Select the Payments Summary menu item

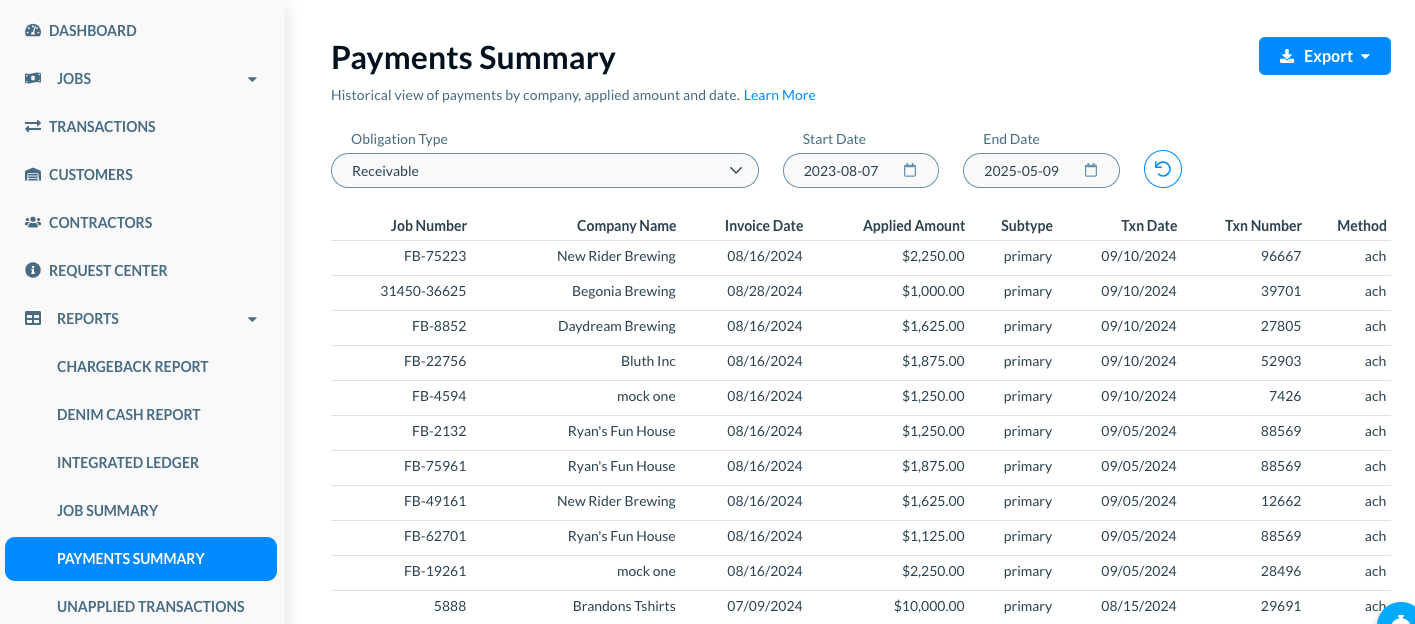(x=141, y=559)
